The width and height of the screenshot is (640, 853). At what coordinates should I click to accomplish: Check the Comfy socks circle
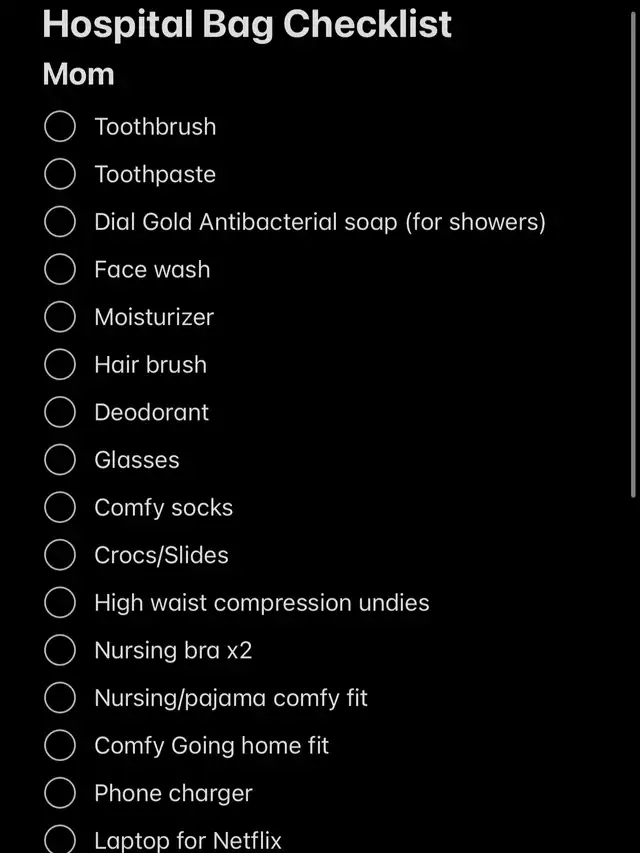click(60, 507)
